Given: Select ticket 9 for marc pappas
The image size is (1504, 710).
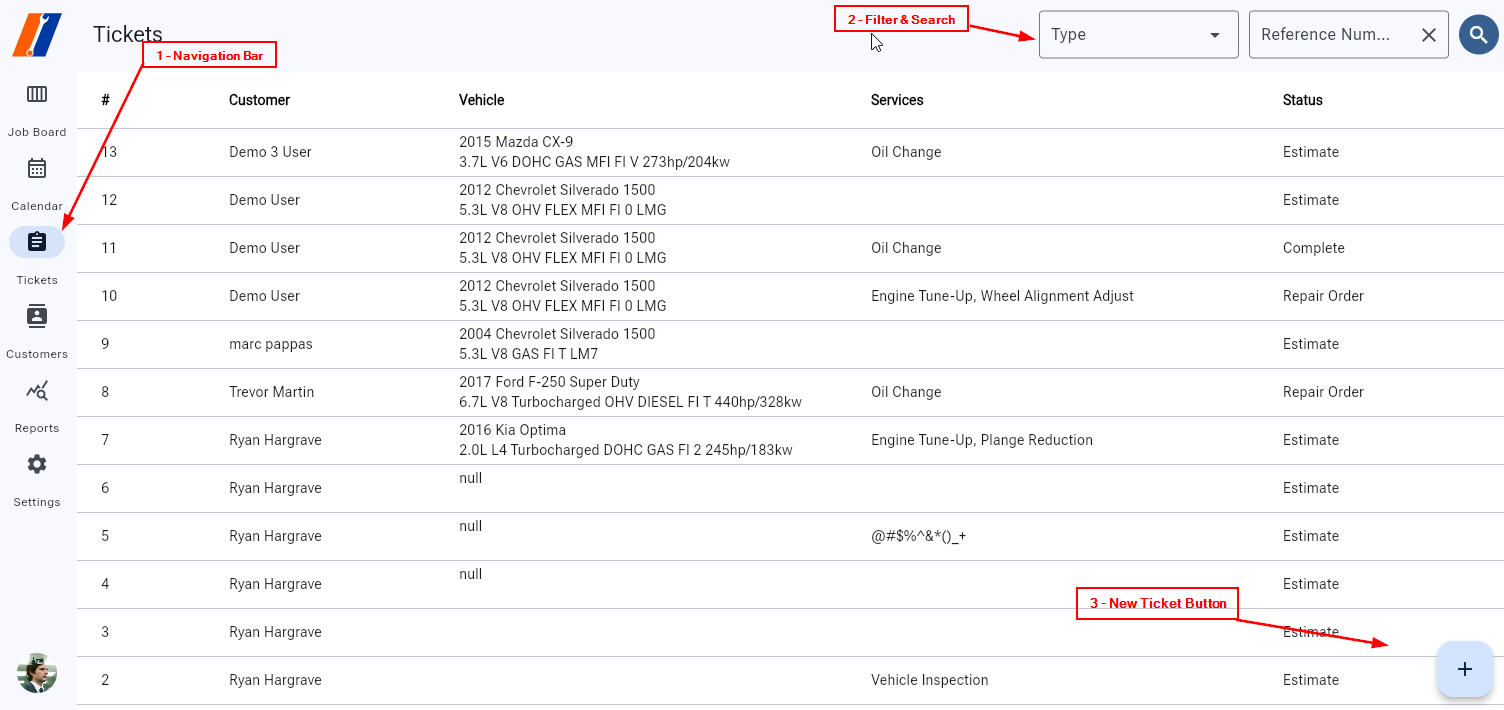Looking at the screenshot, I should pyautogui.click(x=270, y=344).
